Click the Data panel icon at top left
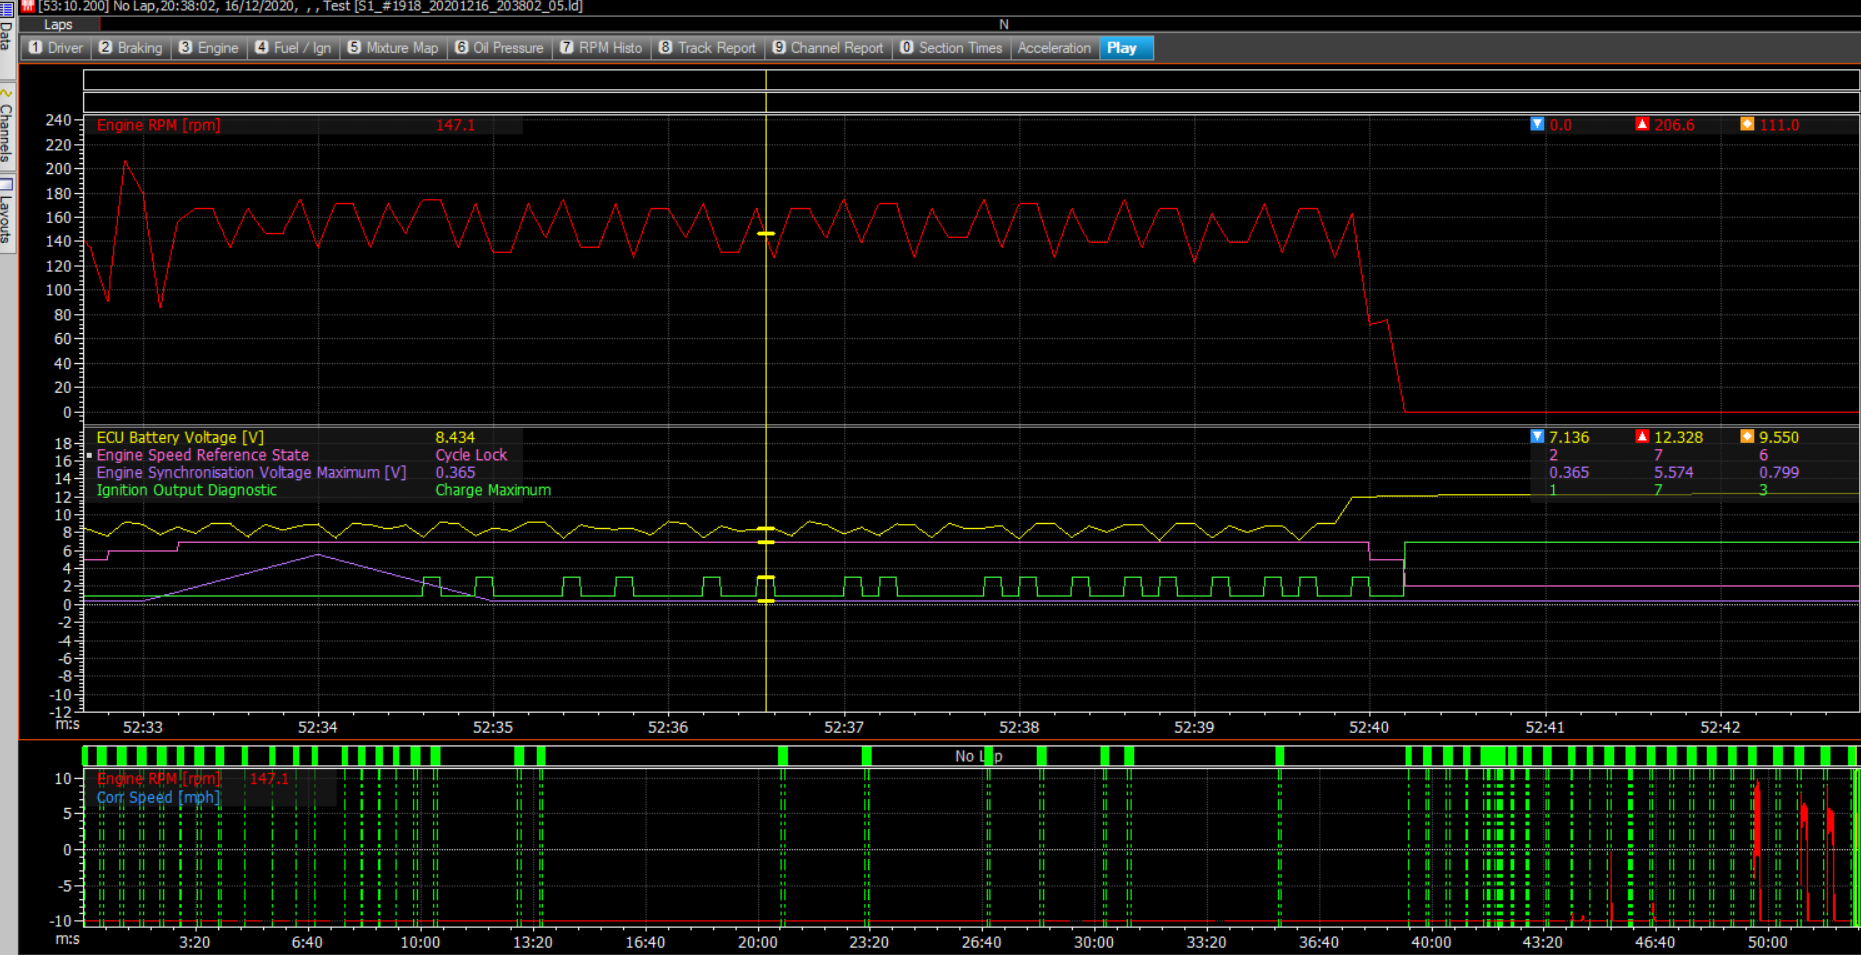 (x=6, y=8)
